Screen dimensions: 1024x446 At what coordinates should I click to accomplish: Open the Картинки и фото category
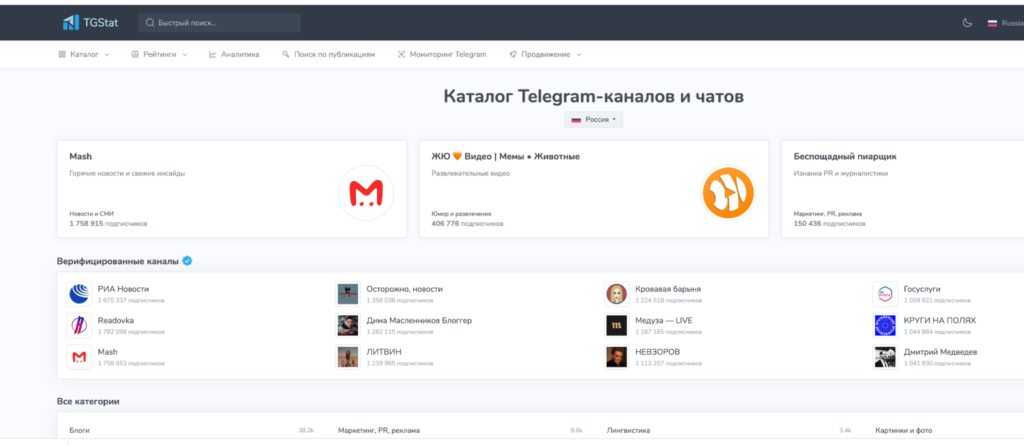pos(904,430)
